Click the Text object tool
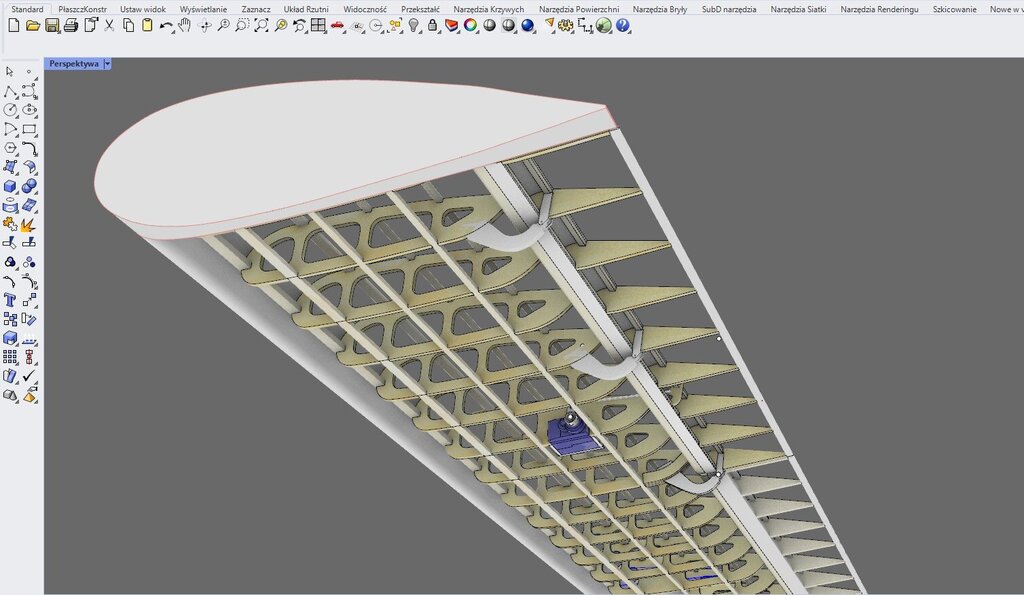1024x595 pixels. (x=10, y=300)
